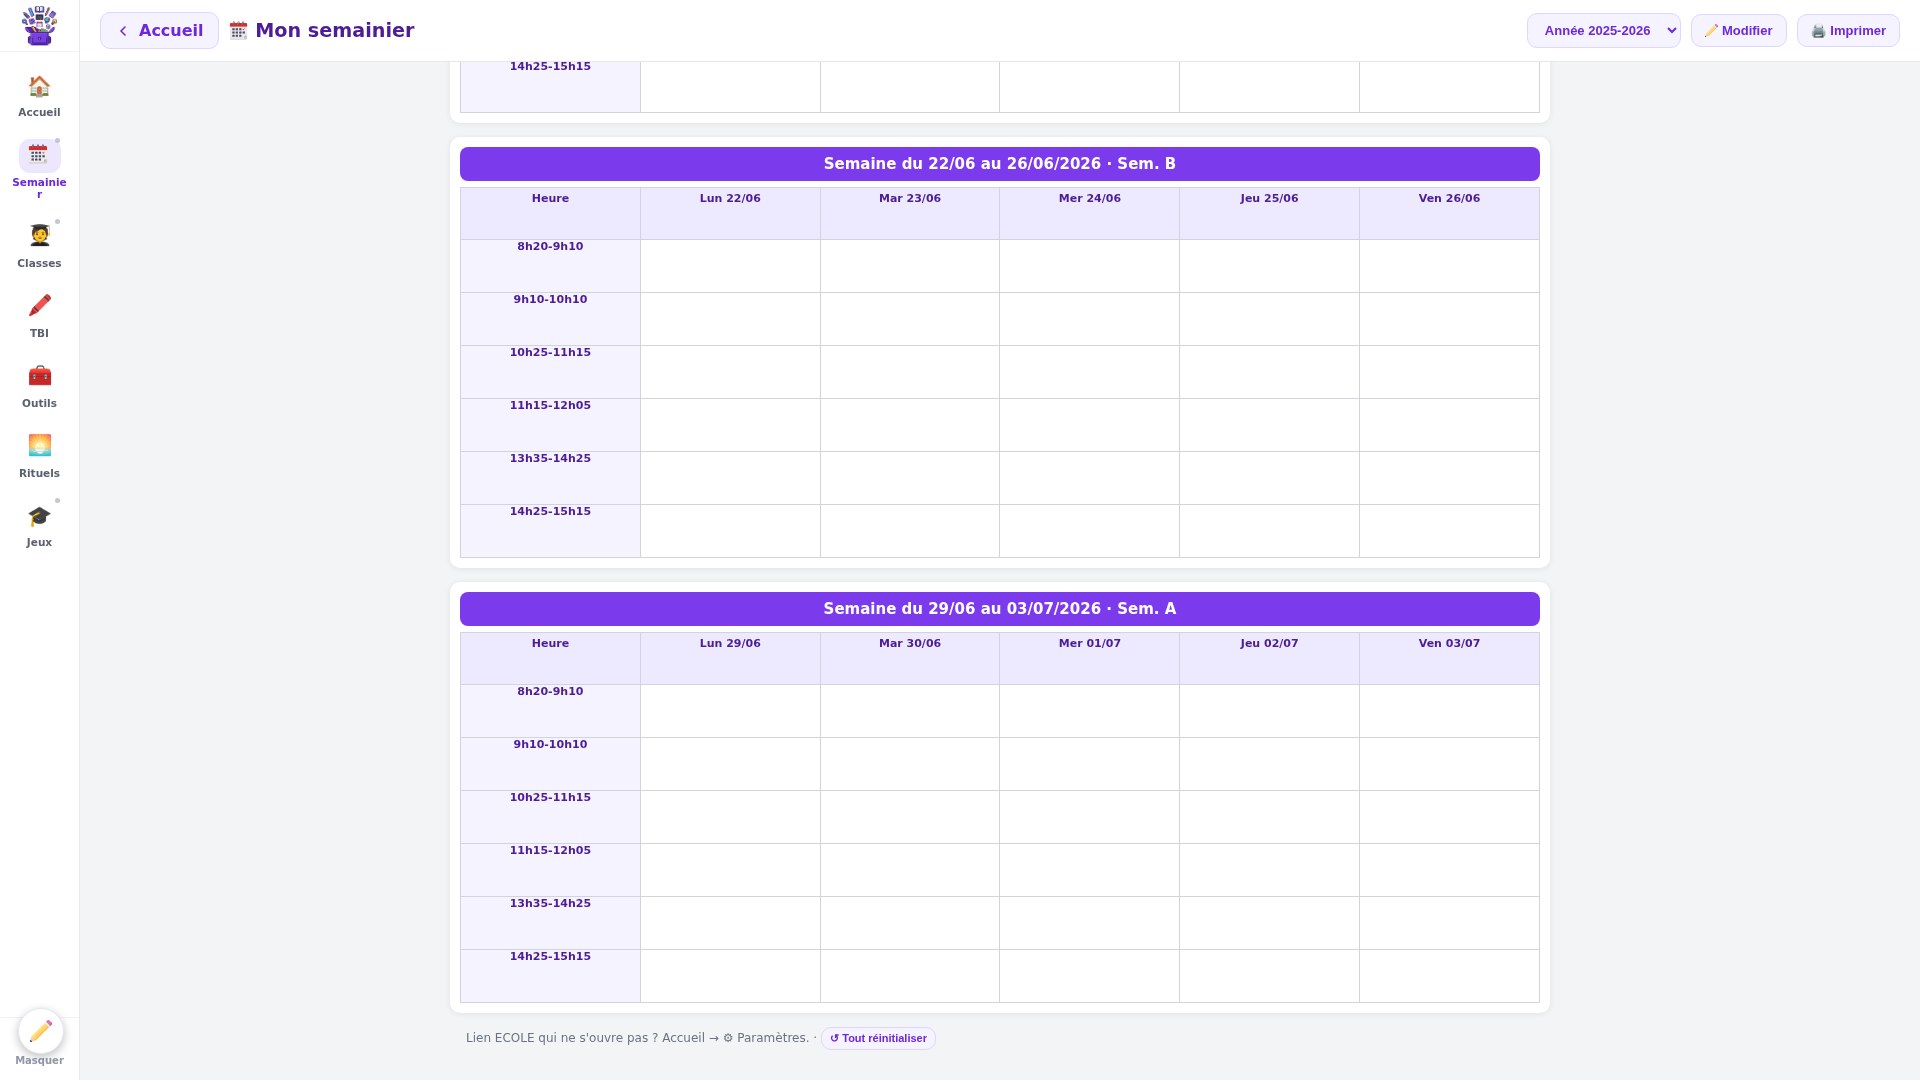Screen dimensions: 1920x1080
Task: Click the Imprimer print button
Action: point(1848,31)
